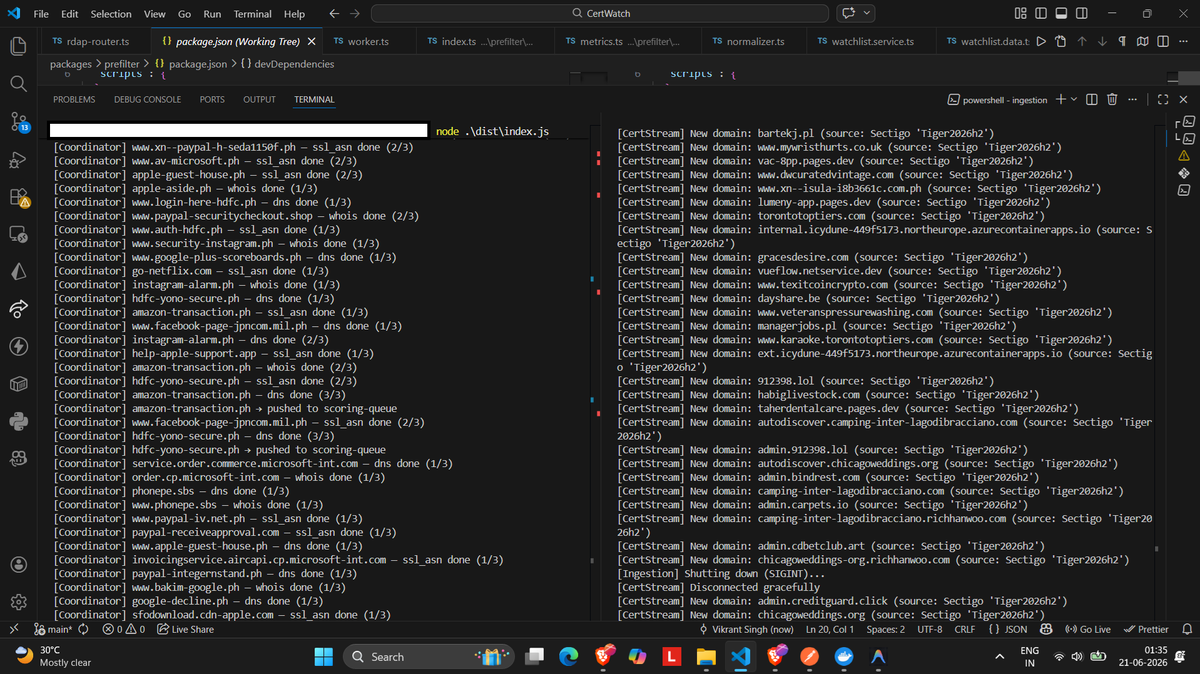Open the Manage gear menu
Viewport: 1200px width, 674px height.
[x=18, y=602]
